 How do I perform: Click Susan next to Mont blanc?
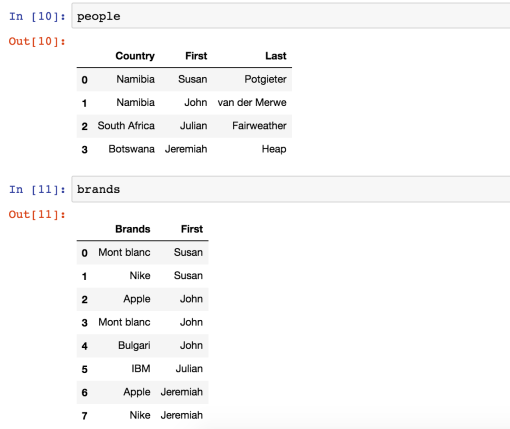click(188, 252)
